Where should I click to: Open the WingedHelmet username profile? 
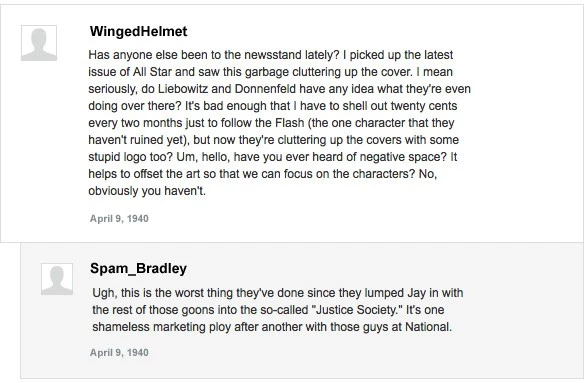pos(139,31)
